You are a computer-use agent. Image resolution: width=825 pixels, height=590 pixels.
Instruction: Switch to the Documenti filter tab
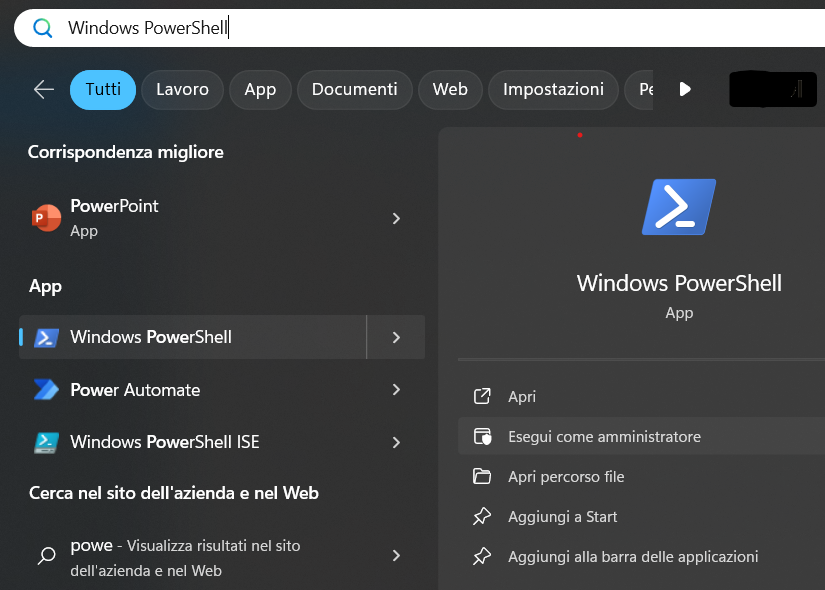(355, 89)
